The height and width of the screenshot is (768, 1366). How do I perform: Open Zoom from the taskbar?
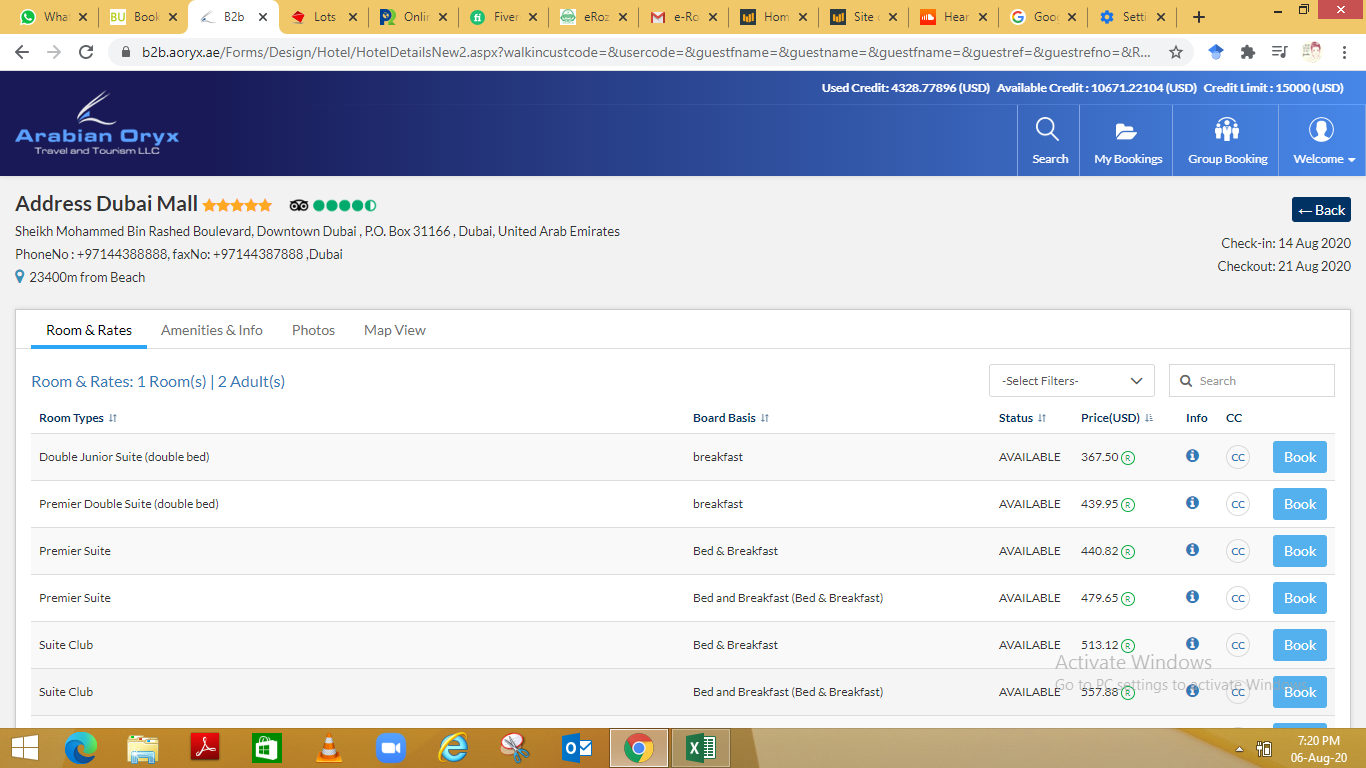point(390,748)
